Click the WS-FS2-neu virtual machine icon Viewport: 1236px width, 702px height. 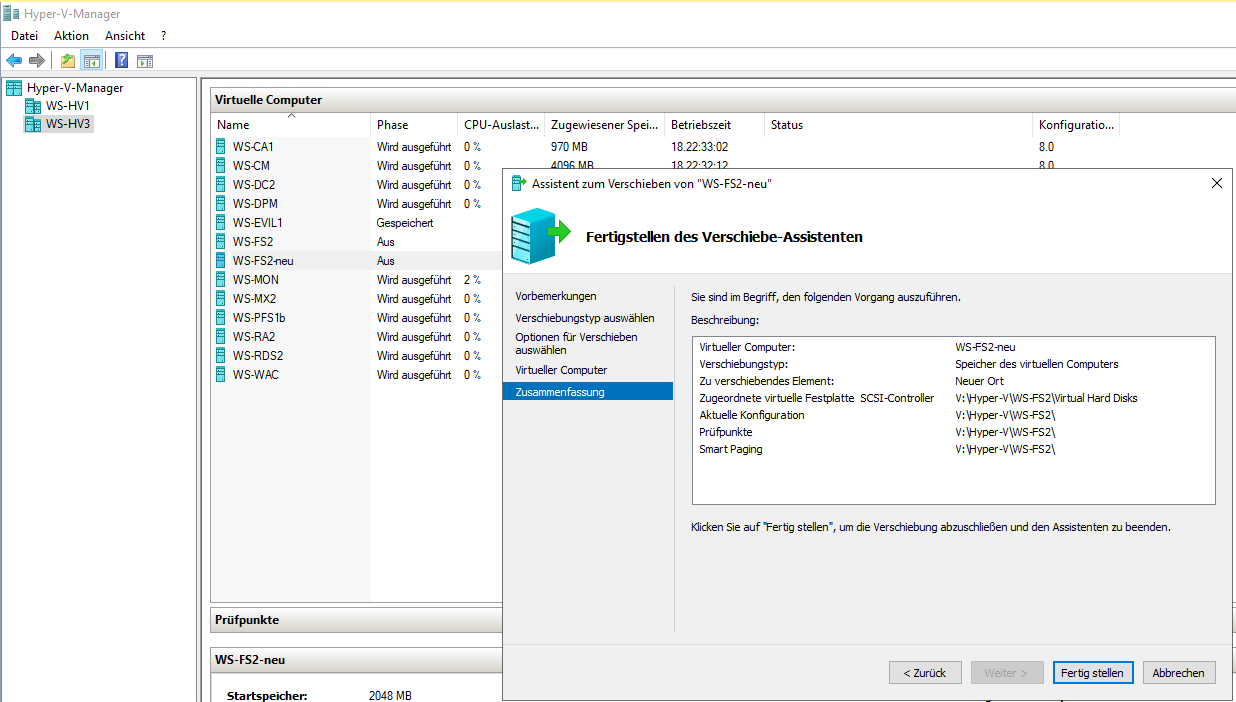click(221, 261)
